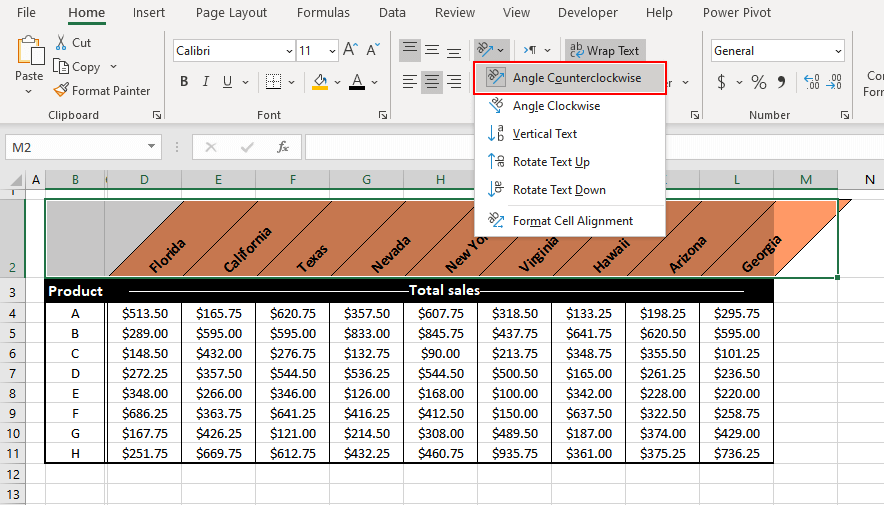This screenshot has height=505, width=884.
Task: Toggle Italic formatting
Action: [x=206, y=82]
